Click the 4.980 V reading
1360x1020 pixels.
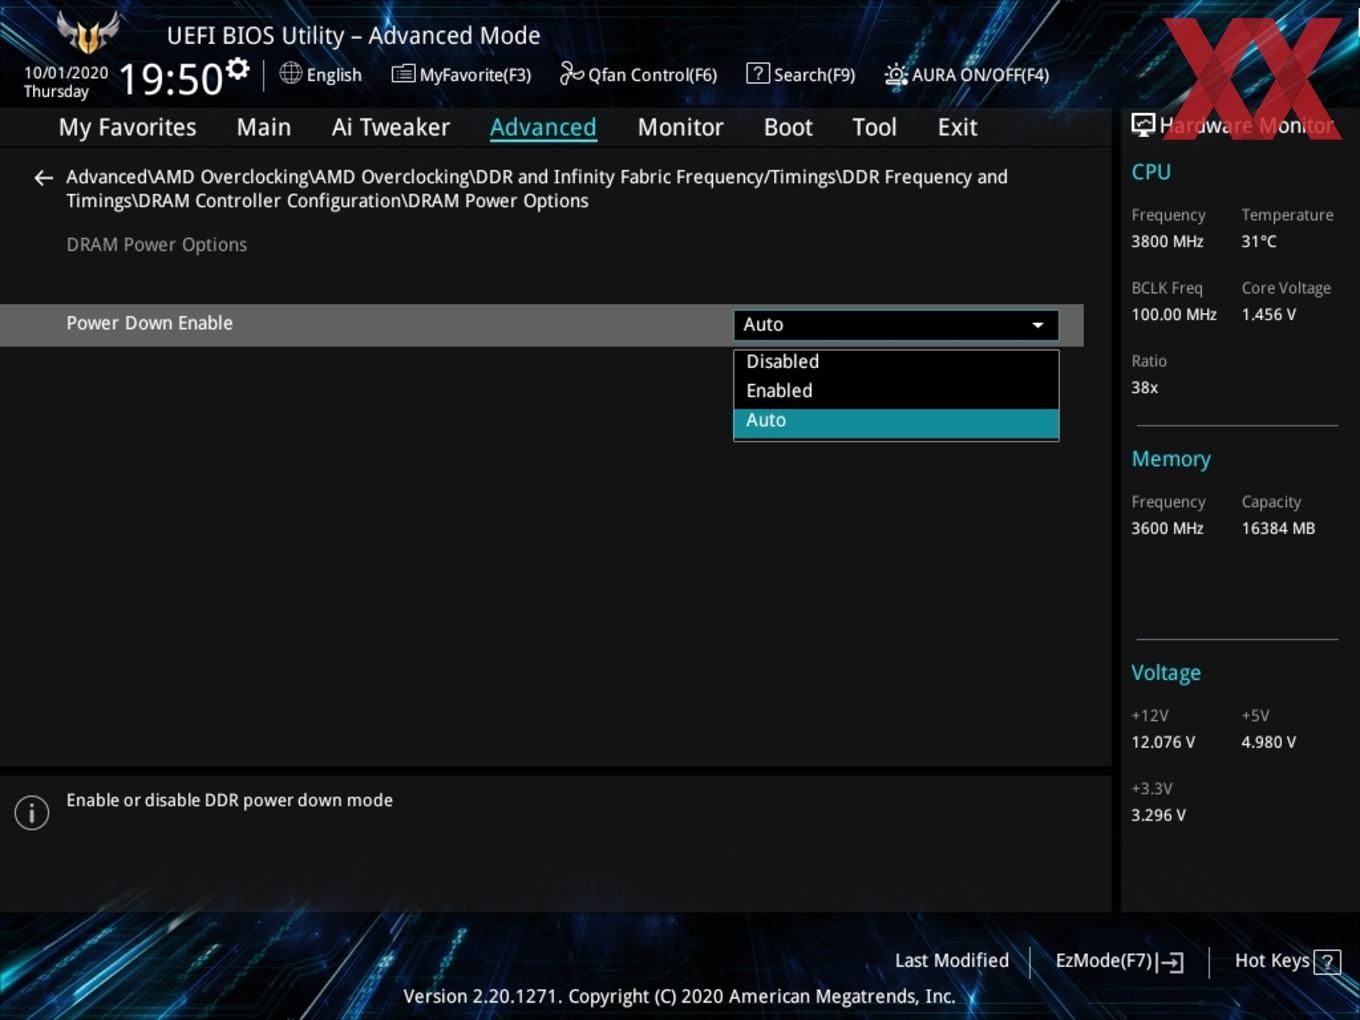pyautogui.click(x=1269, y=743)
